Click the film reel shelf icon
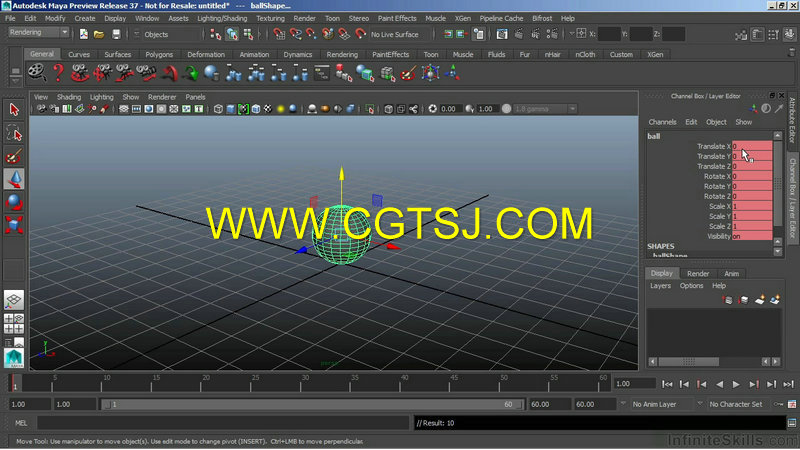The height and width of the screenshot is (450, 800). [x=37, y=73]
